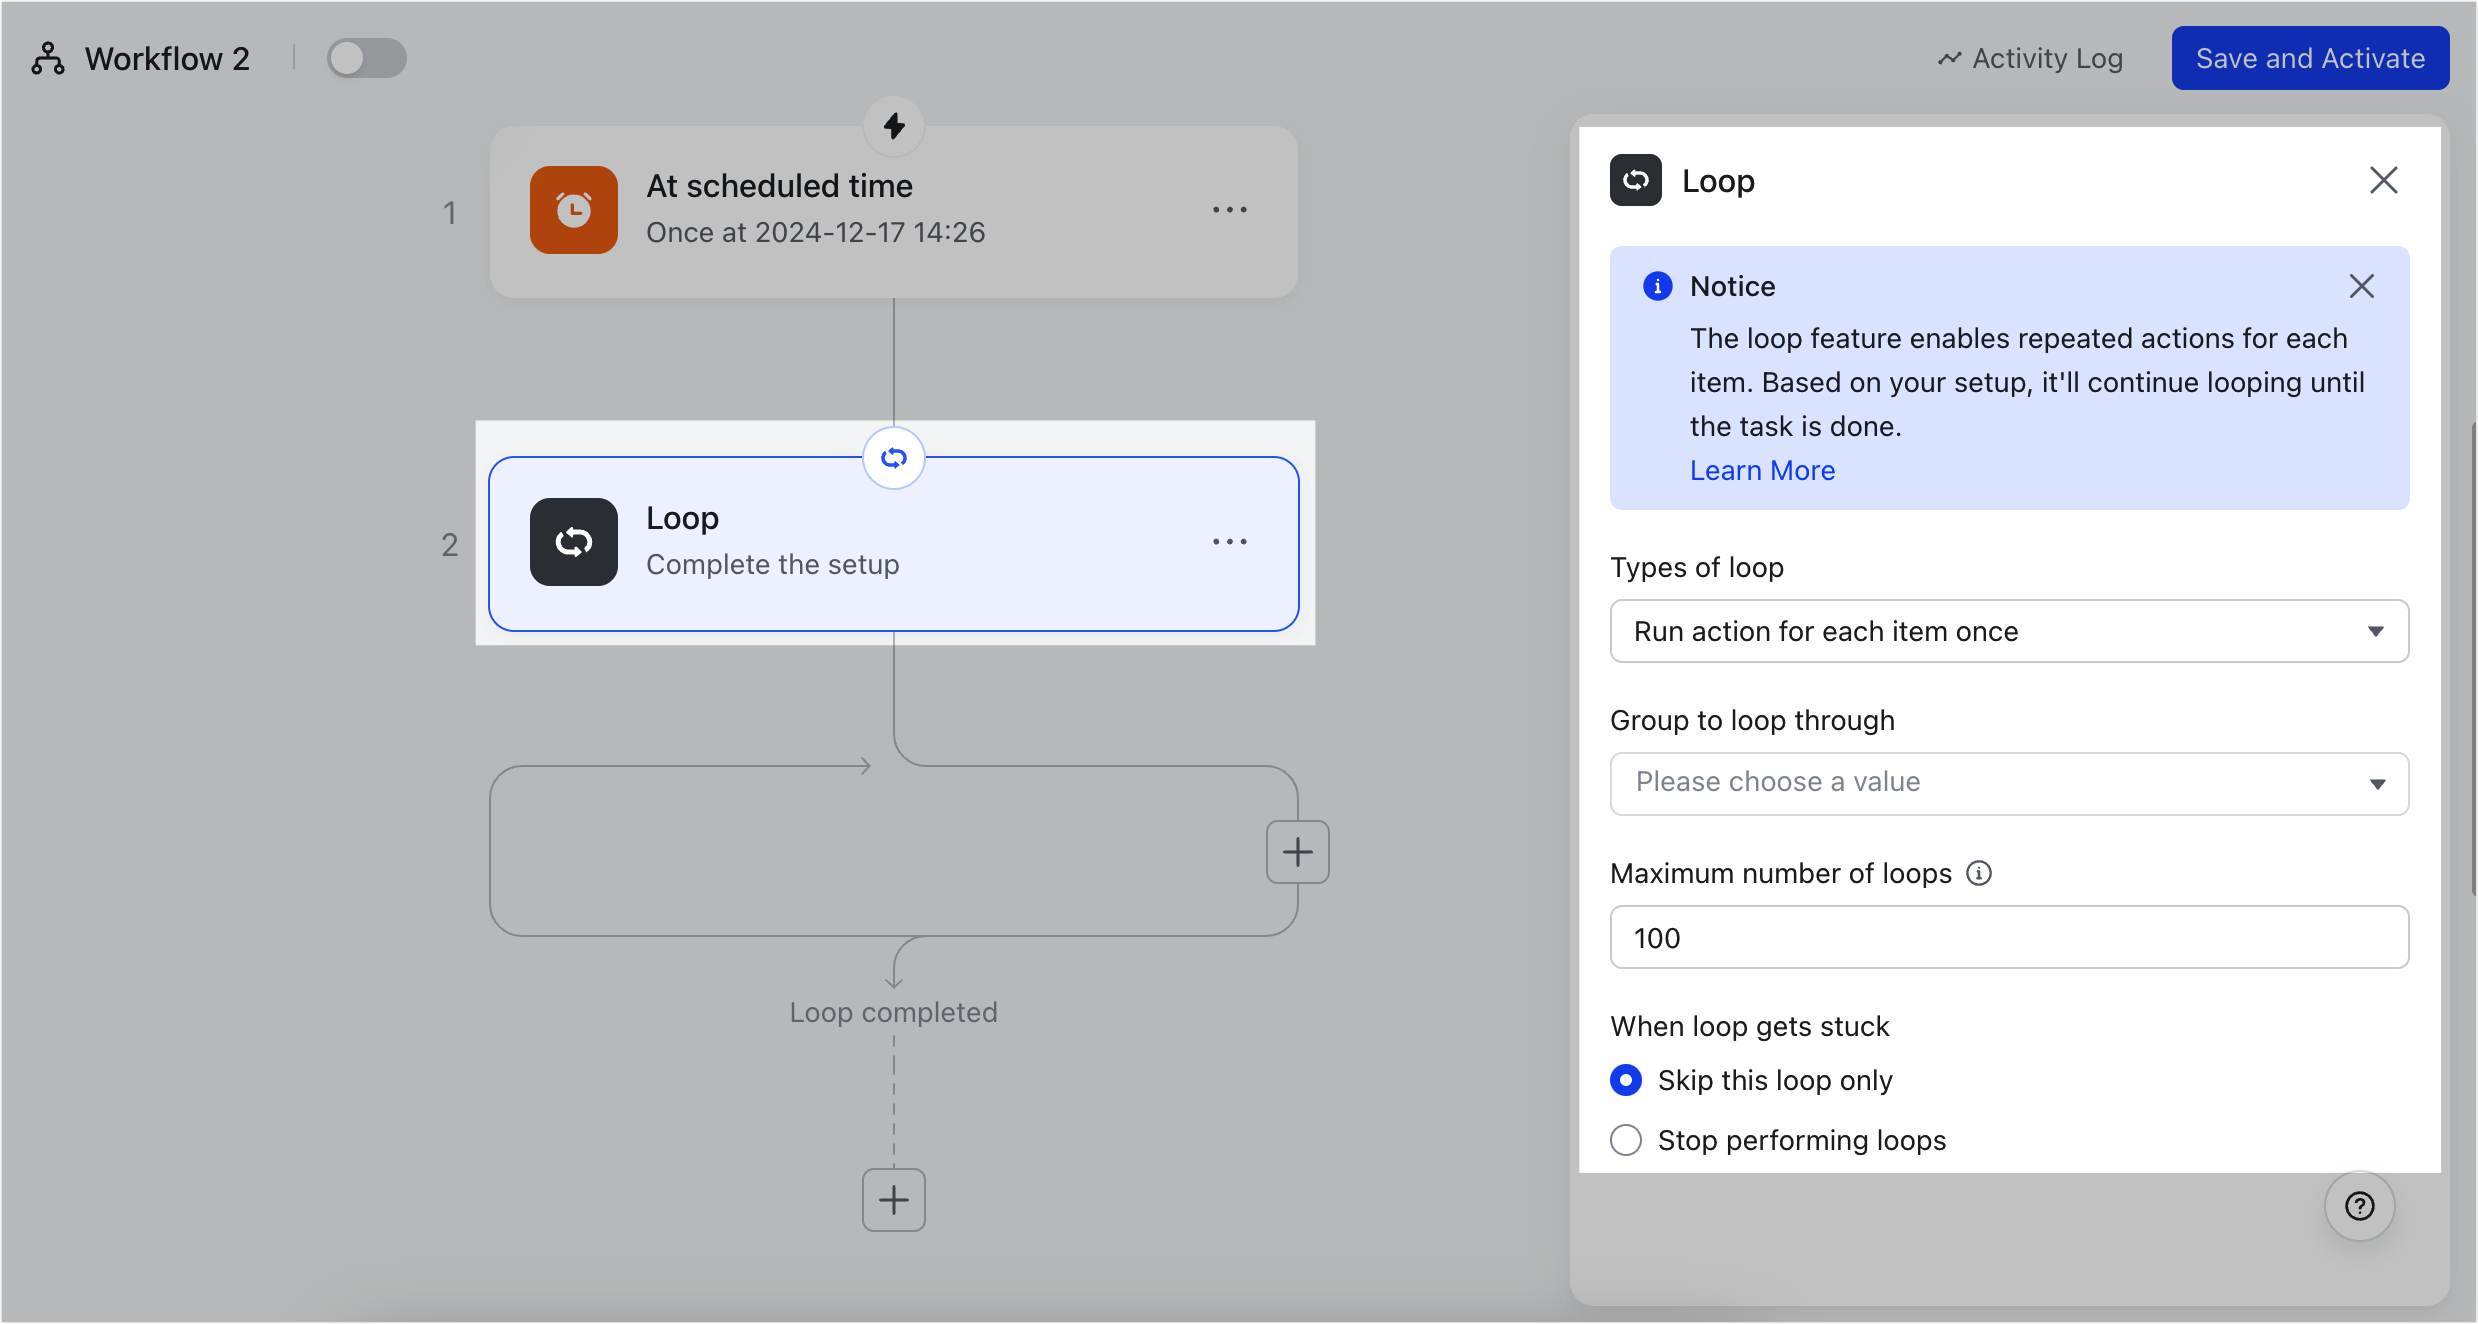Click Save and Activate
2478x1324 pixels.
point(2309,57)
